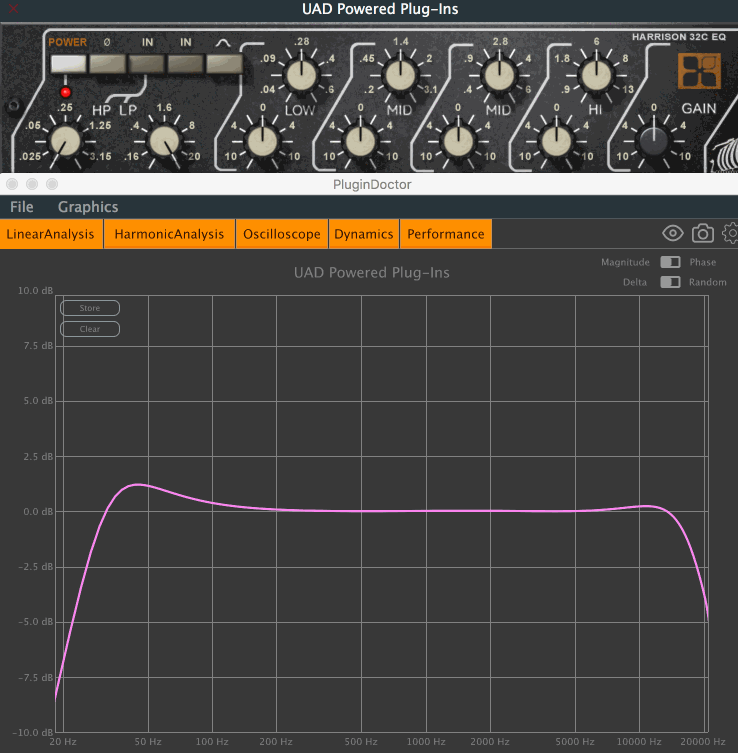Click the HI band gain knob

coord(557,142)
